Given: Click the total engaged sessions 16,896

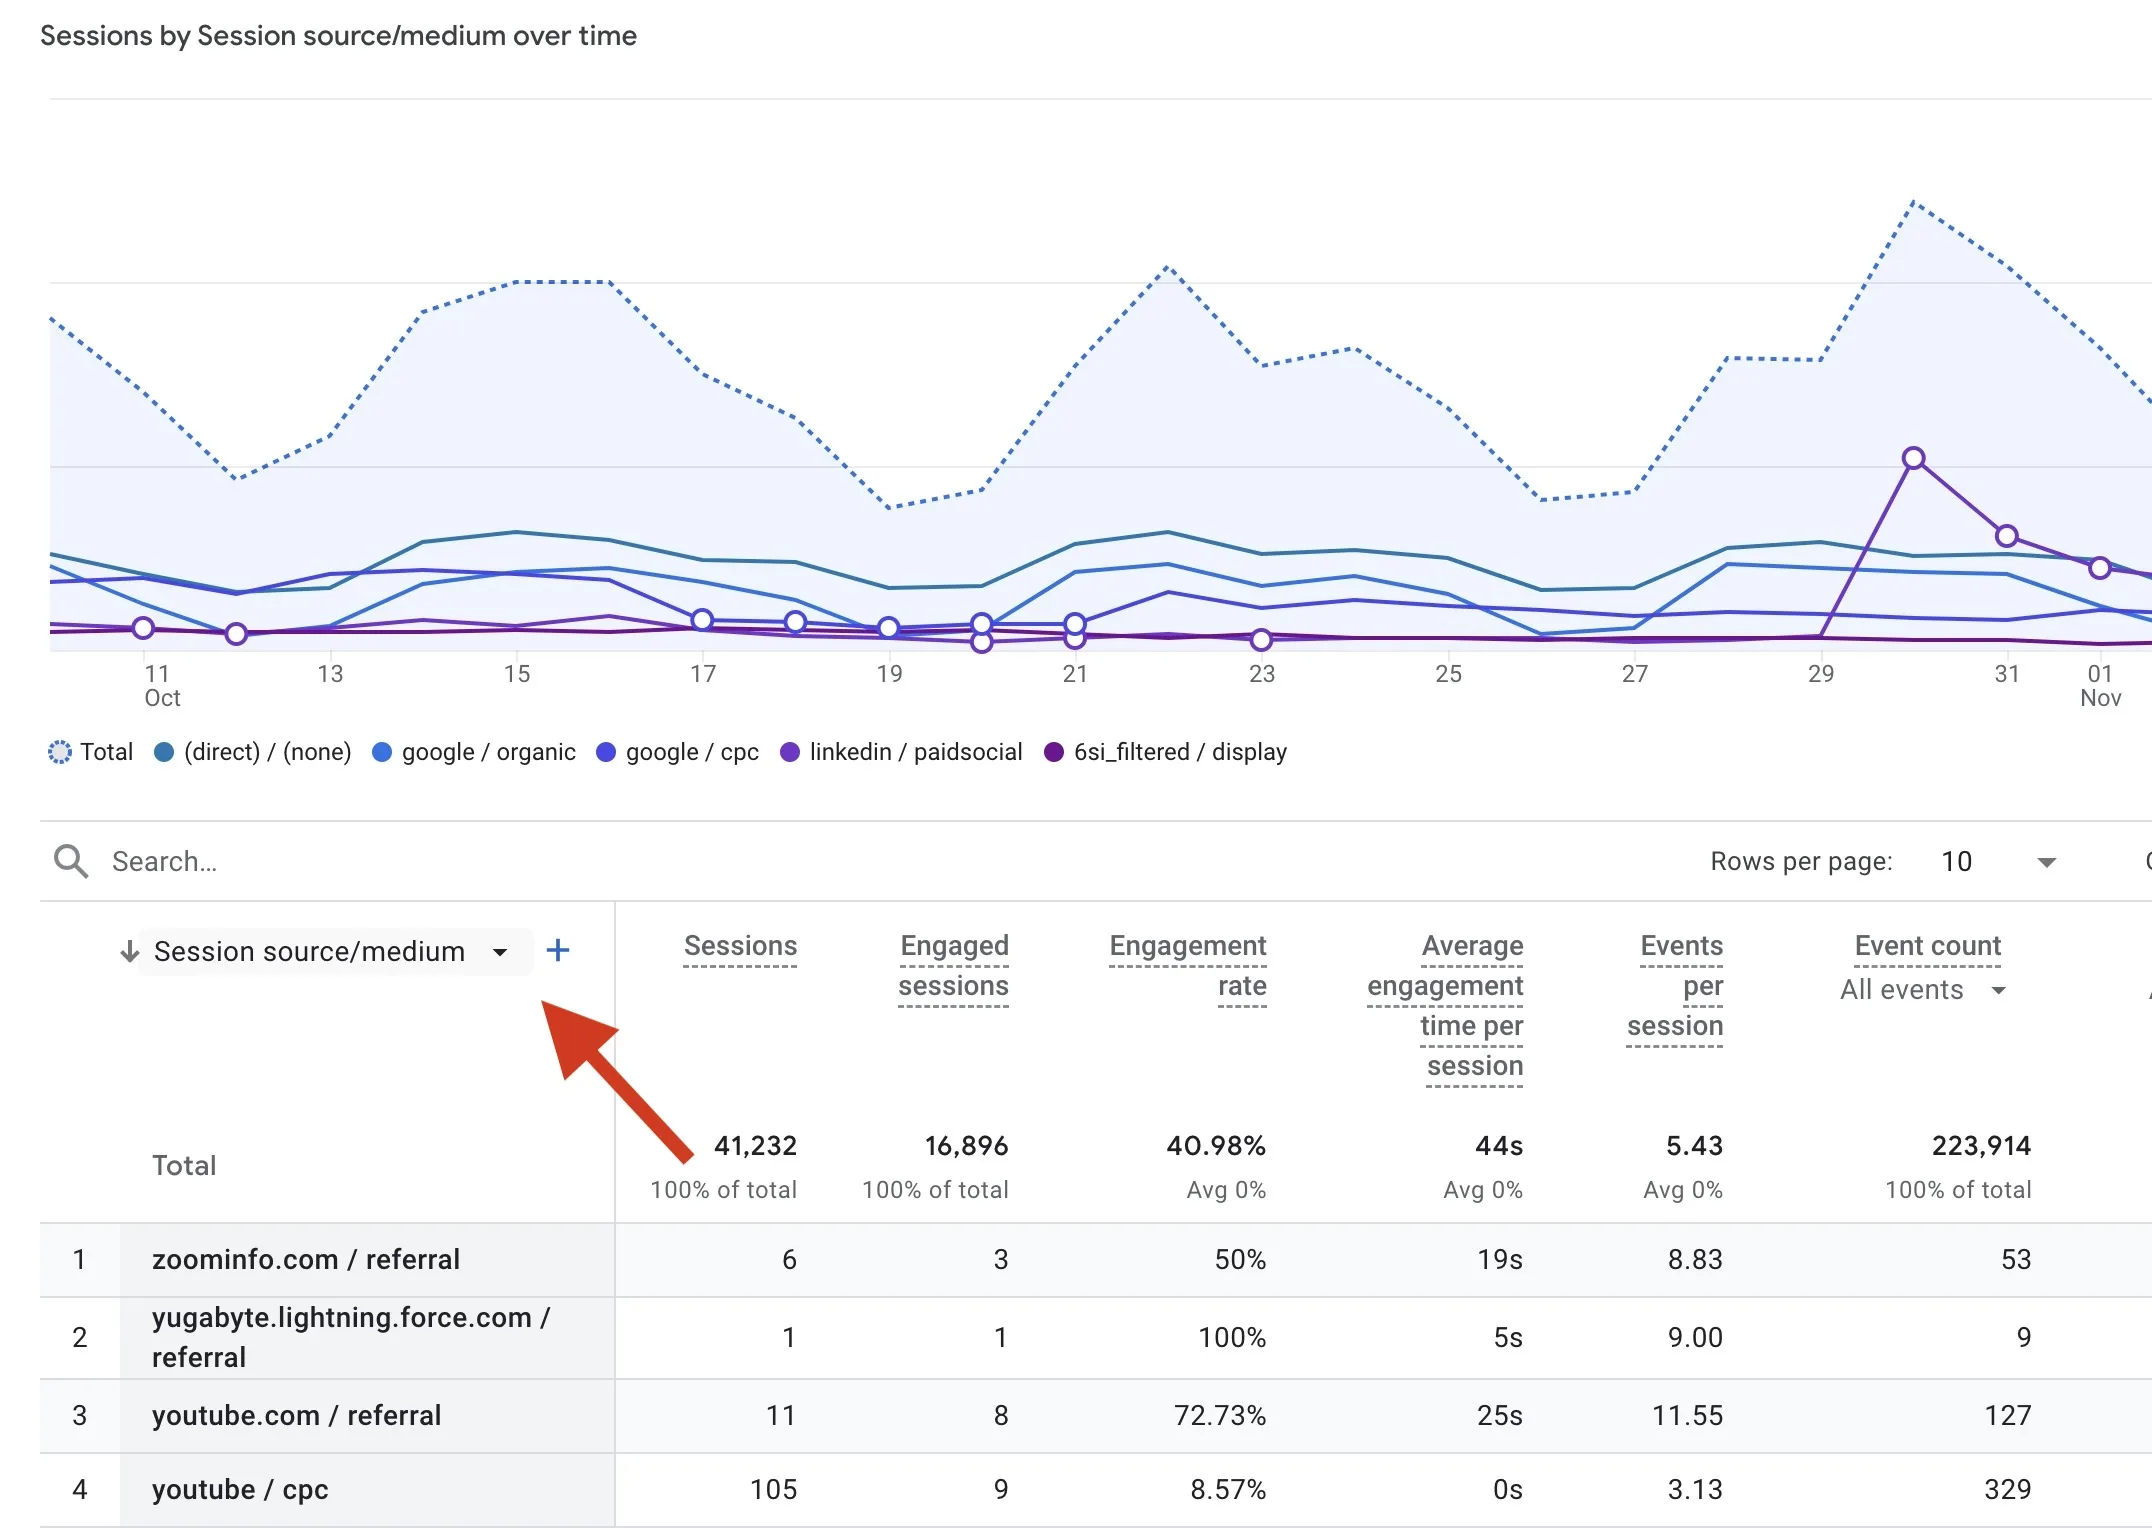Looking at the screenshot, I should 966,1145.
